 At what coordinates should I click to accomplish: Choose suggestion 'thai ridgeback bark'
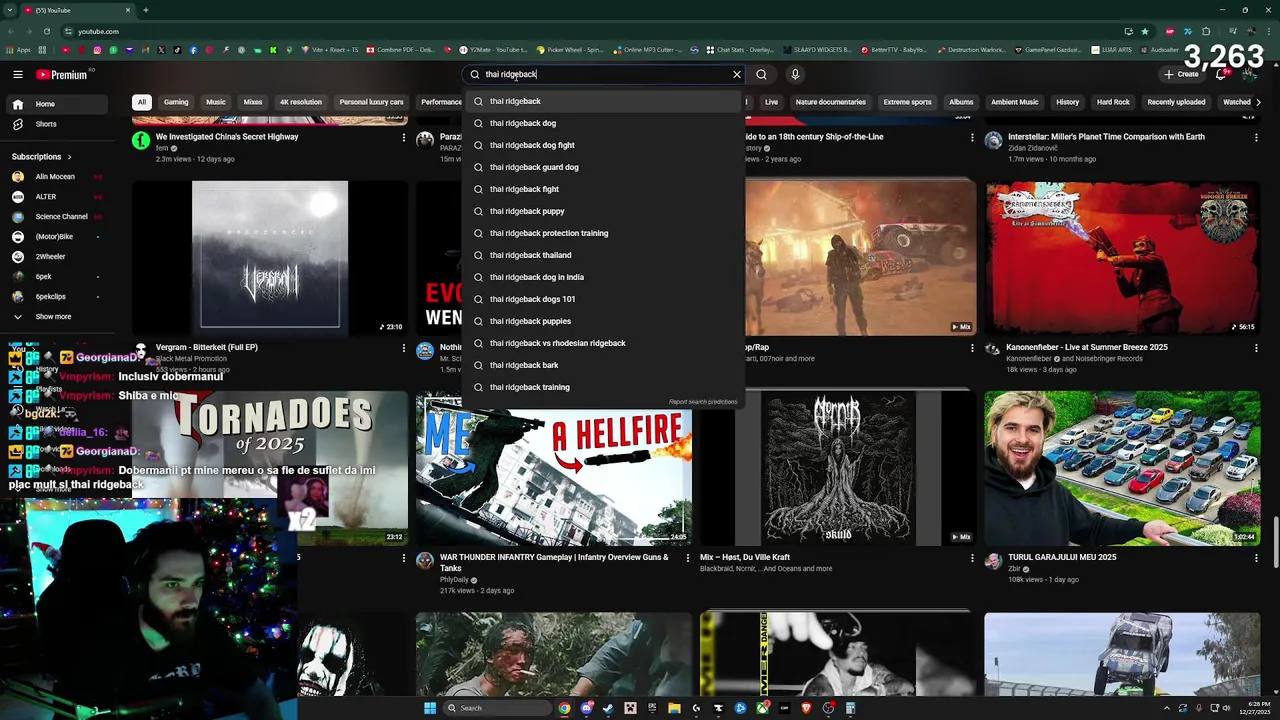[x=604, y=365]
